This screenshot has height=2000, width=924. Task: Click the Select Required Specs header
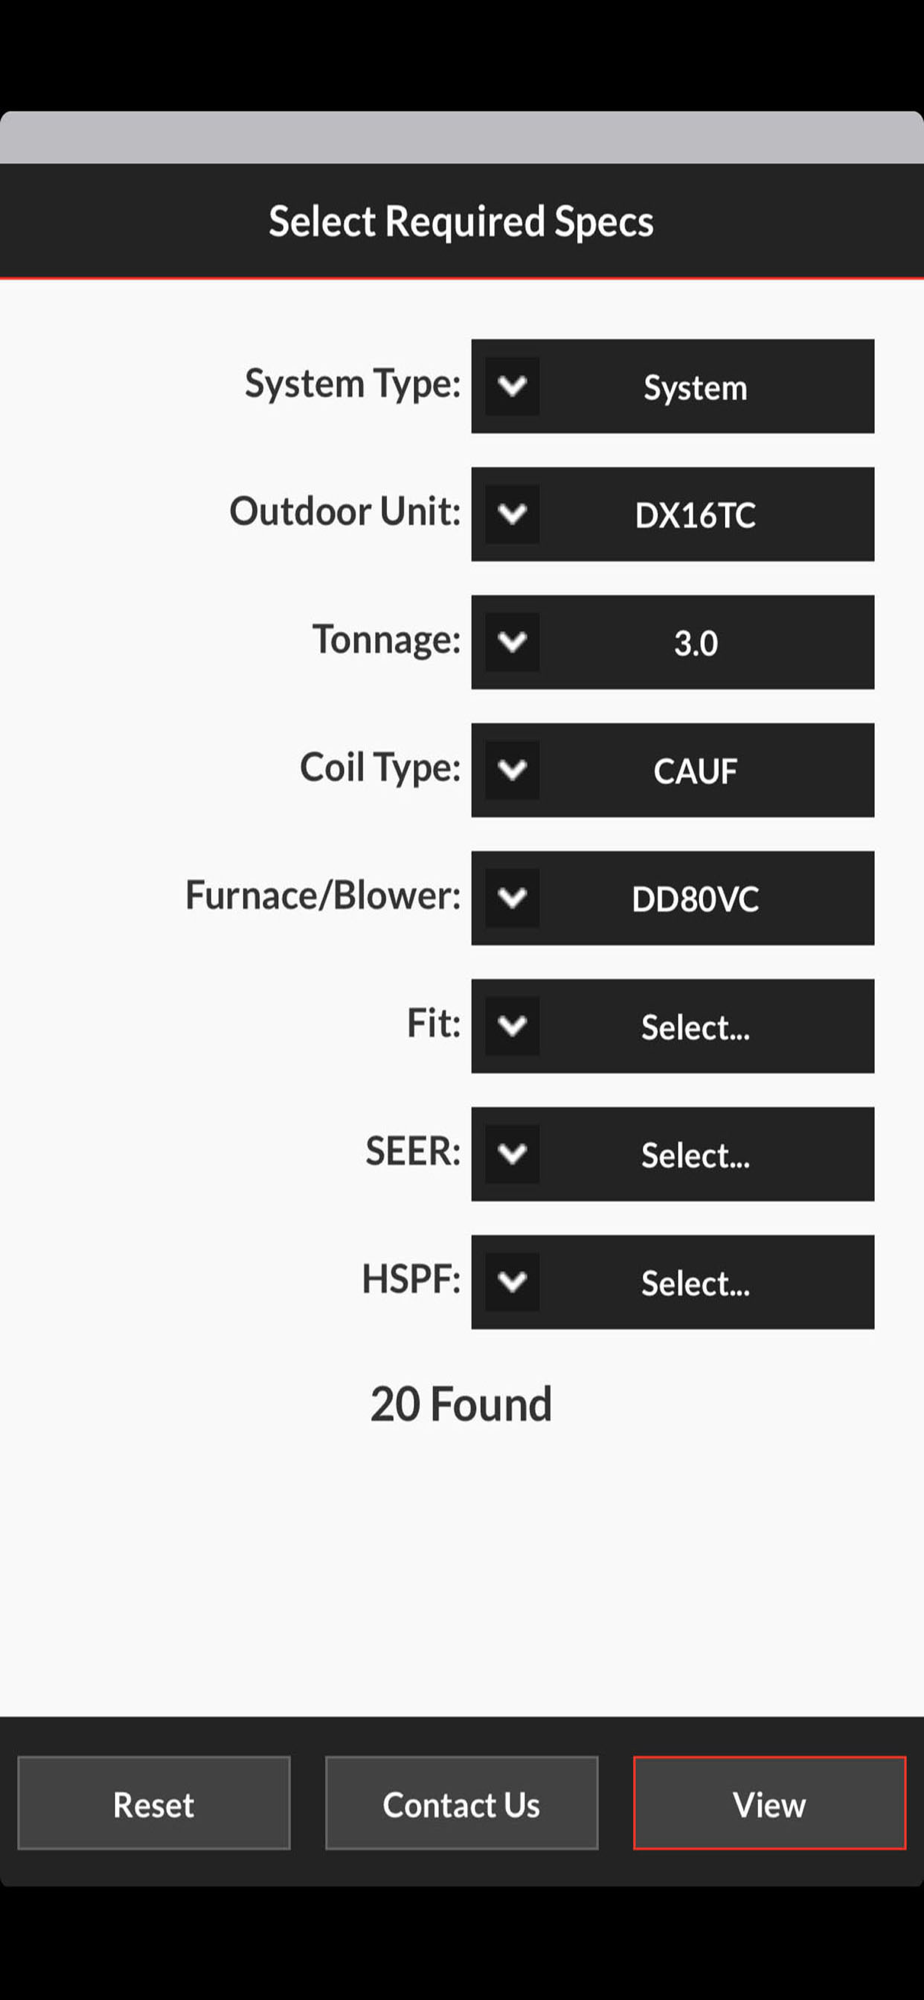click(x=461, y=221)
